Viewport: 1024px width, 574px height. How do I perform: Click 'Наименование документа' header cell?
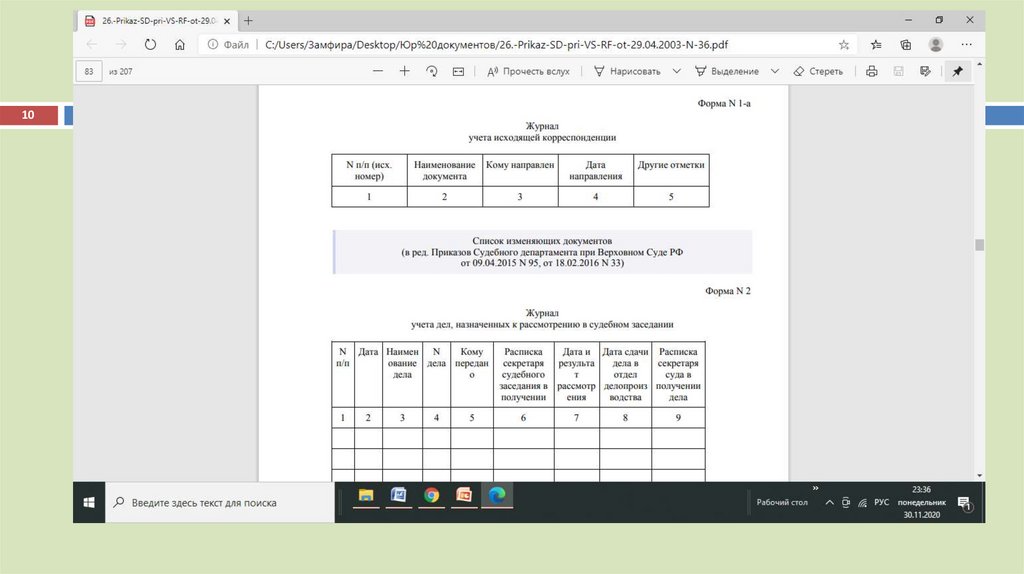pos(444,170)
